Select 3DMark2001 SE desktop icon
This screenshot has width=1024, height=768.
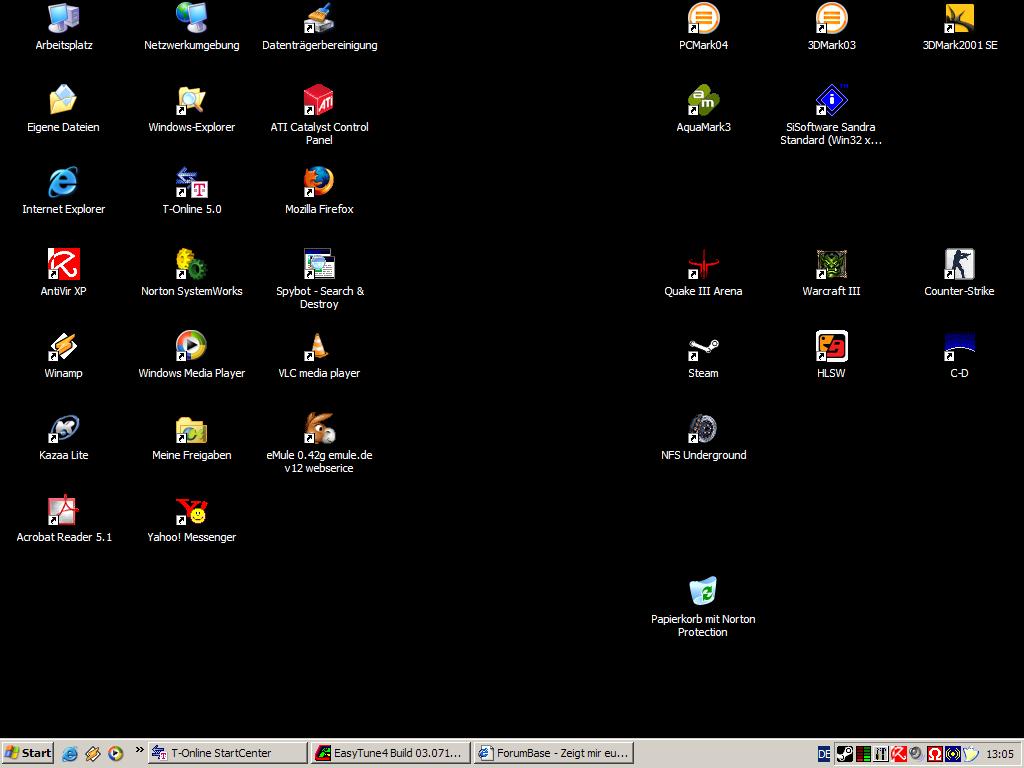[959, 27]
